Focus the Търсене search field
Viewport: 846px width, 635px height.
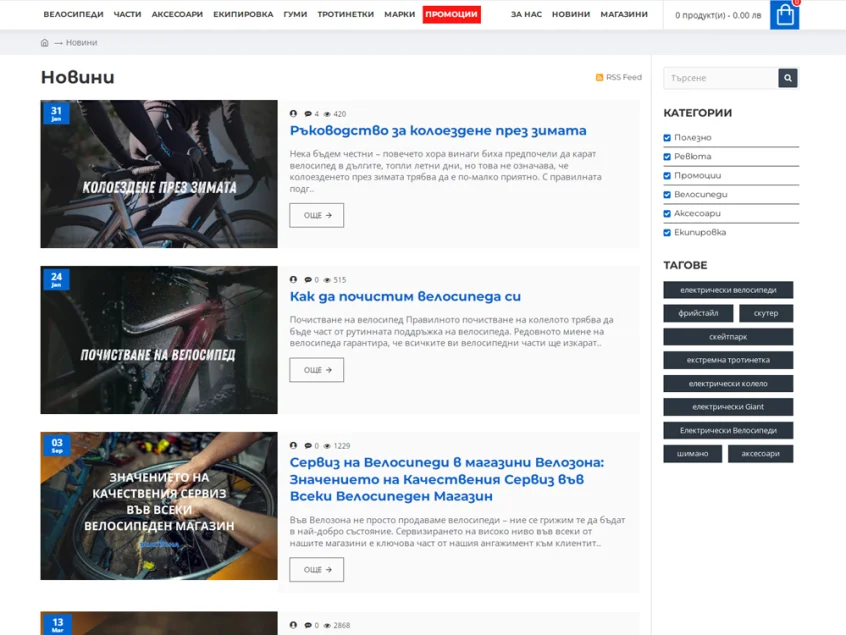coord(721,78)
